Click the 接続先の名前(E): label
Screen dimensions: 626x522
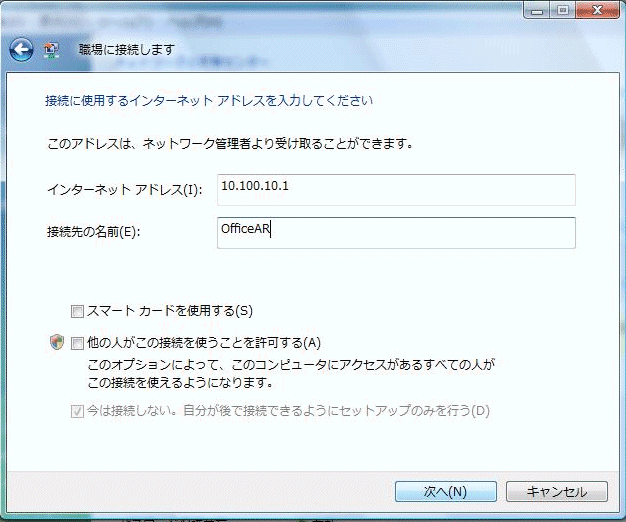point(93,231)
